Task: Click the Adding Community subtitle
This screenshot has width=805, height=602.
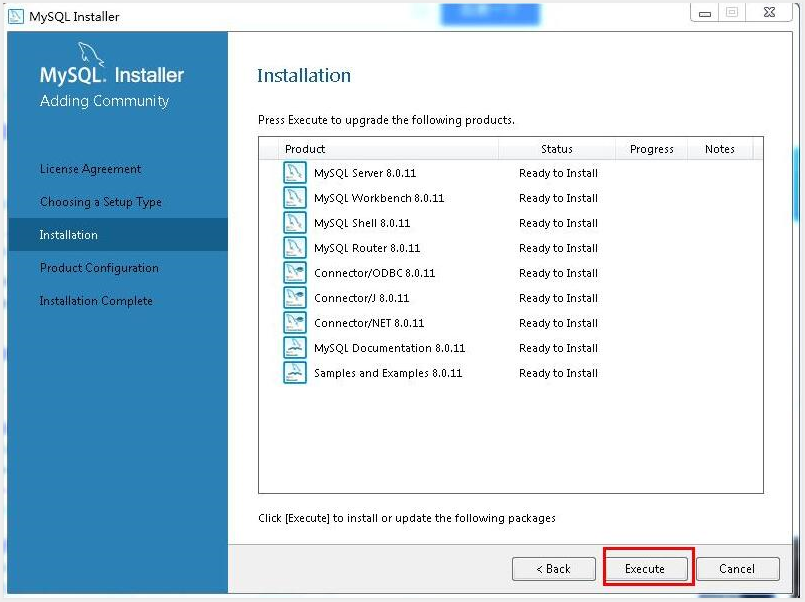Action: coord(104,101)
